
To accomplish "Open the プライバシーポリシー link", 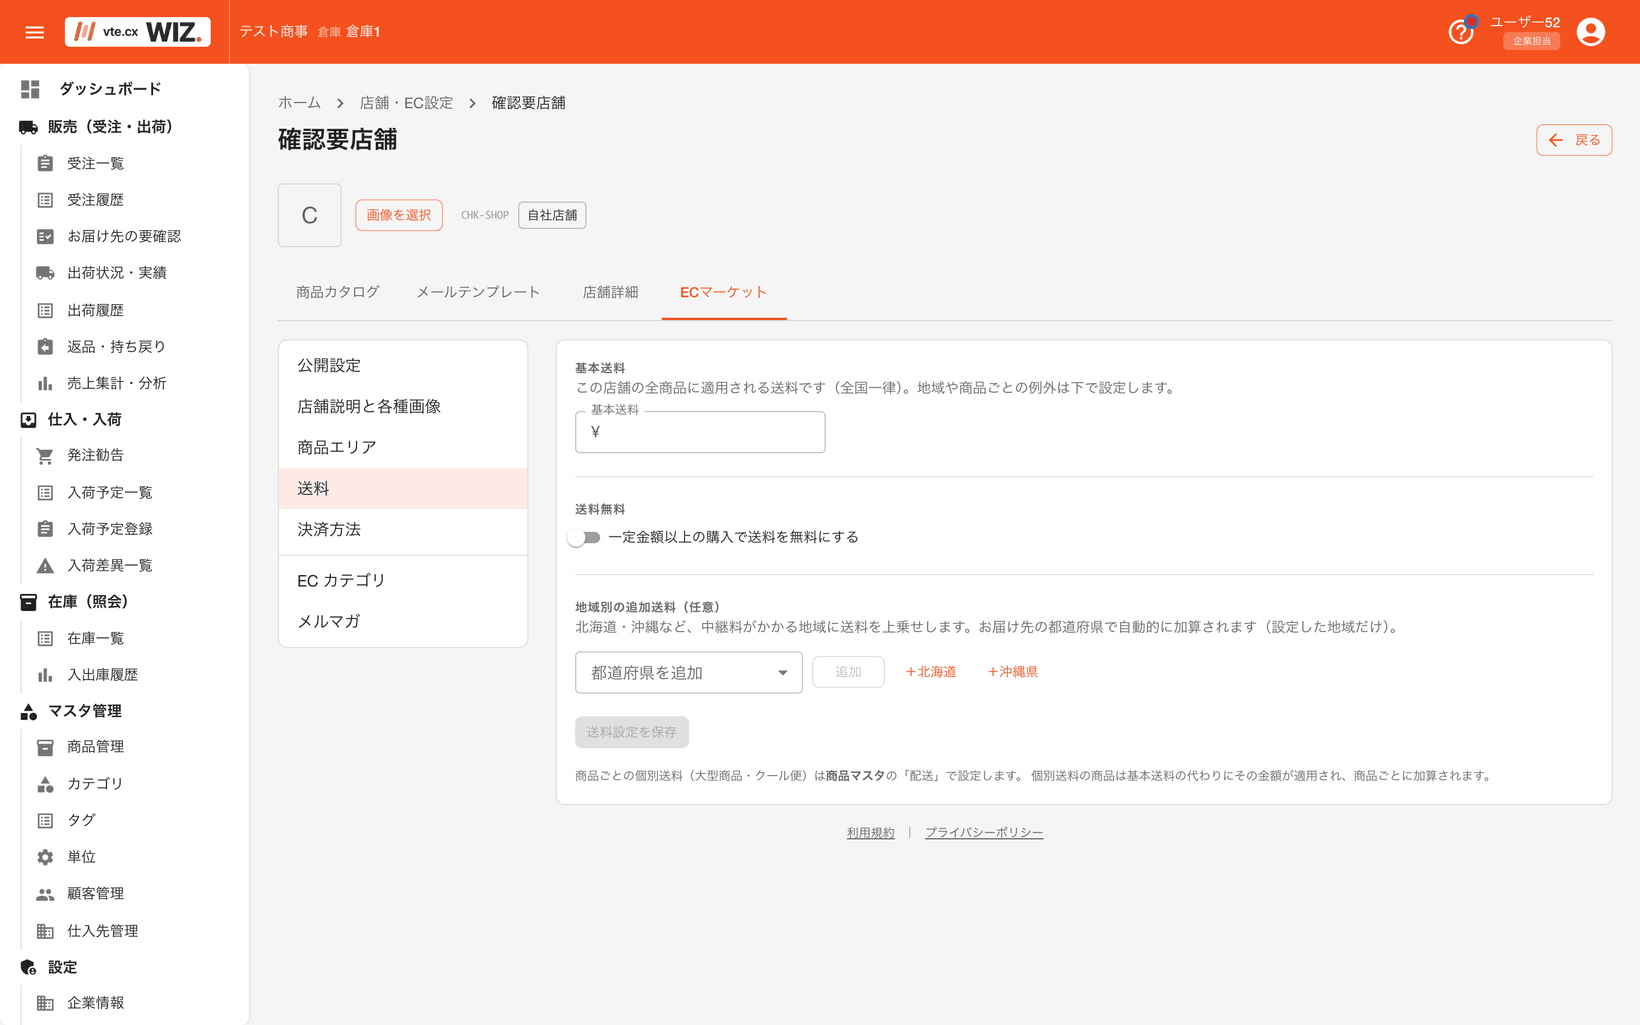I will point(984,833).
